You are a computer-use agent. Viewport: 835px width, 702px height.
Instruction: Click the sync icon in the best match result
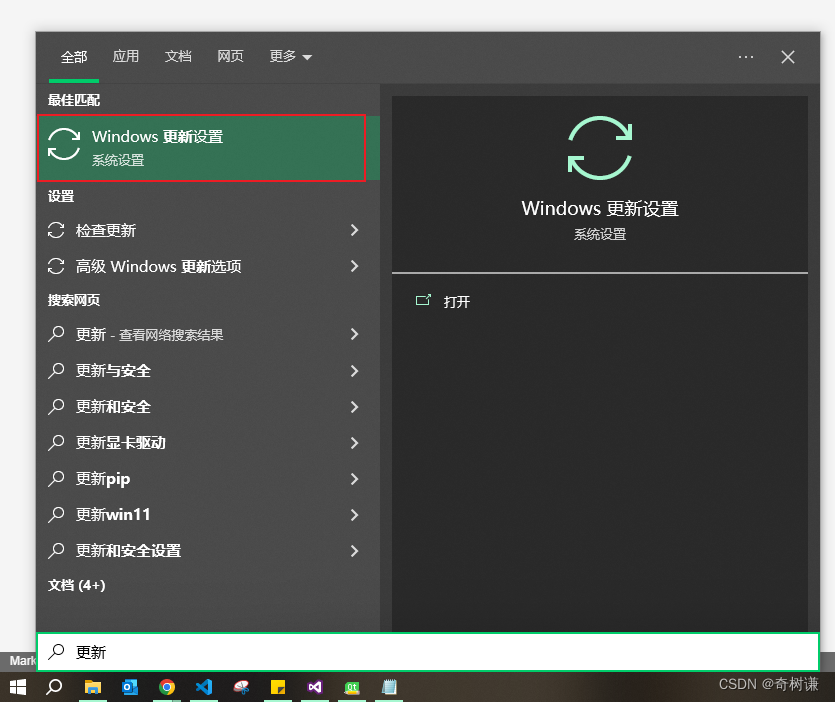(x=64, y=144)
